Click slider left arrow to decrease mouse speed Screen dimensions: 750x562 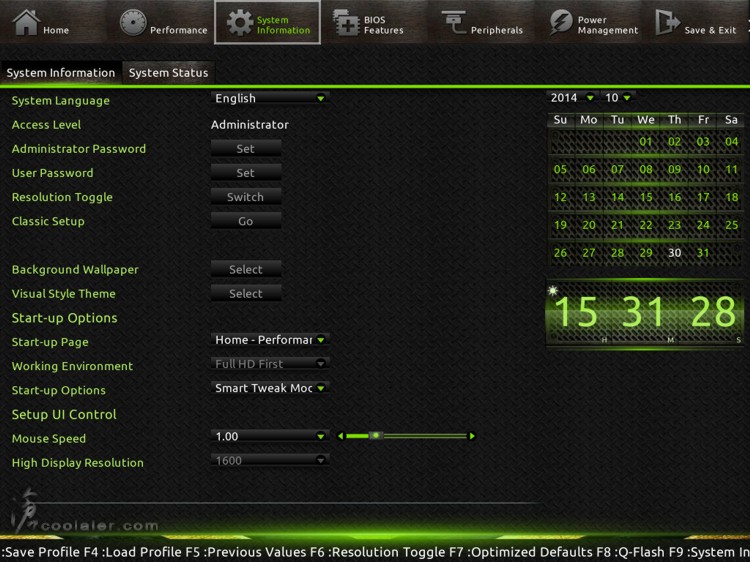pos(341,436)
